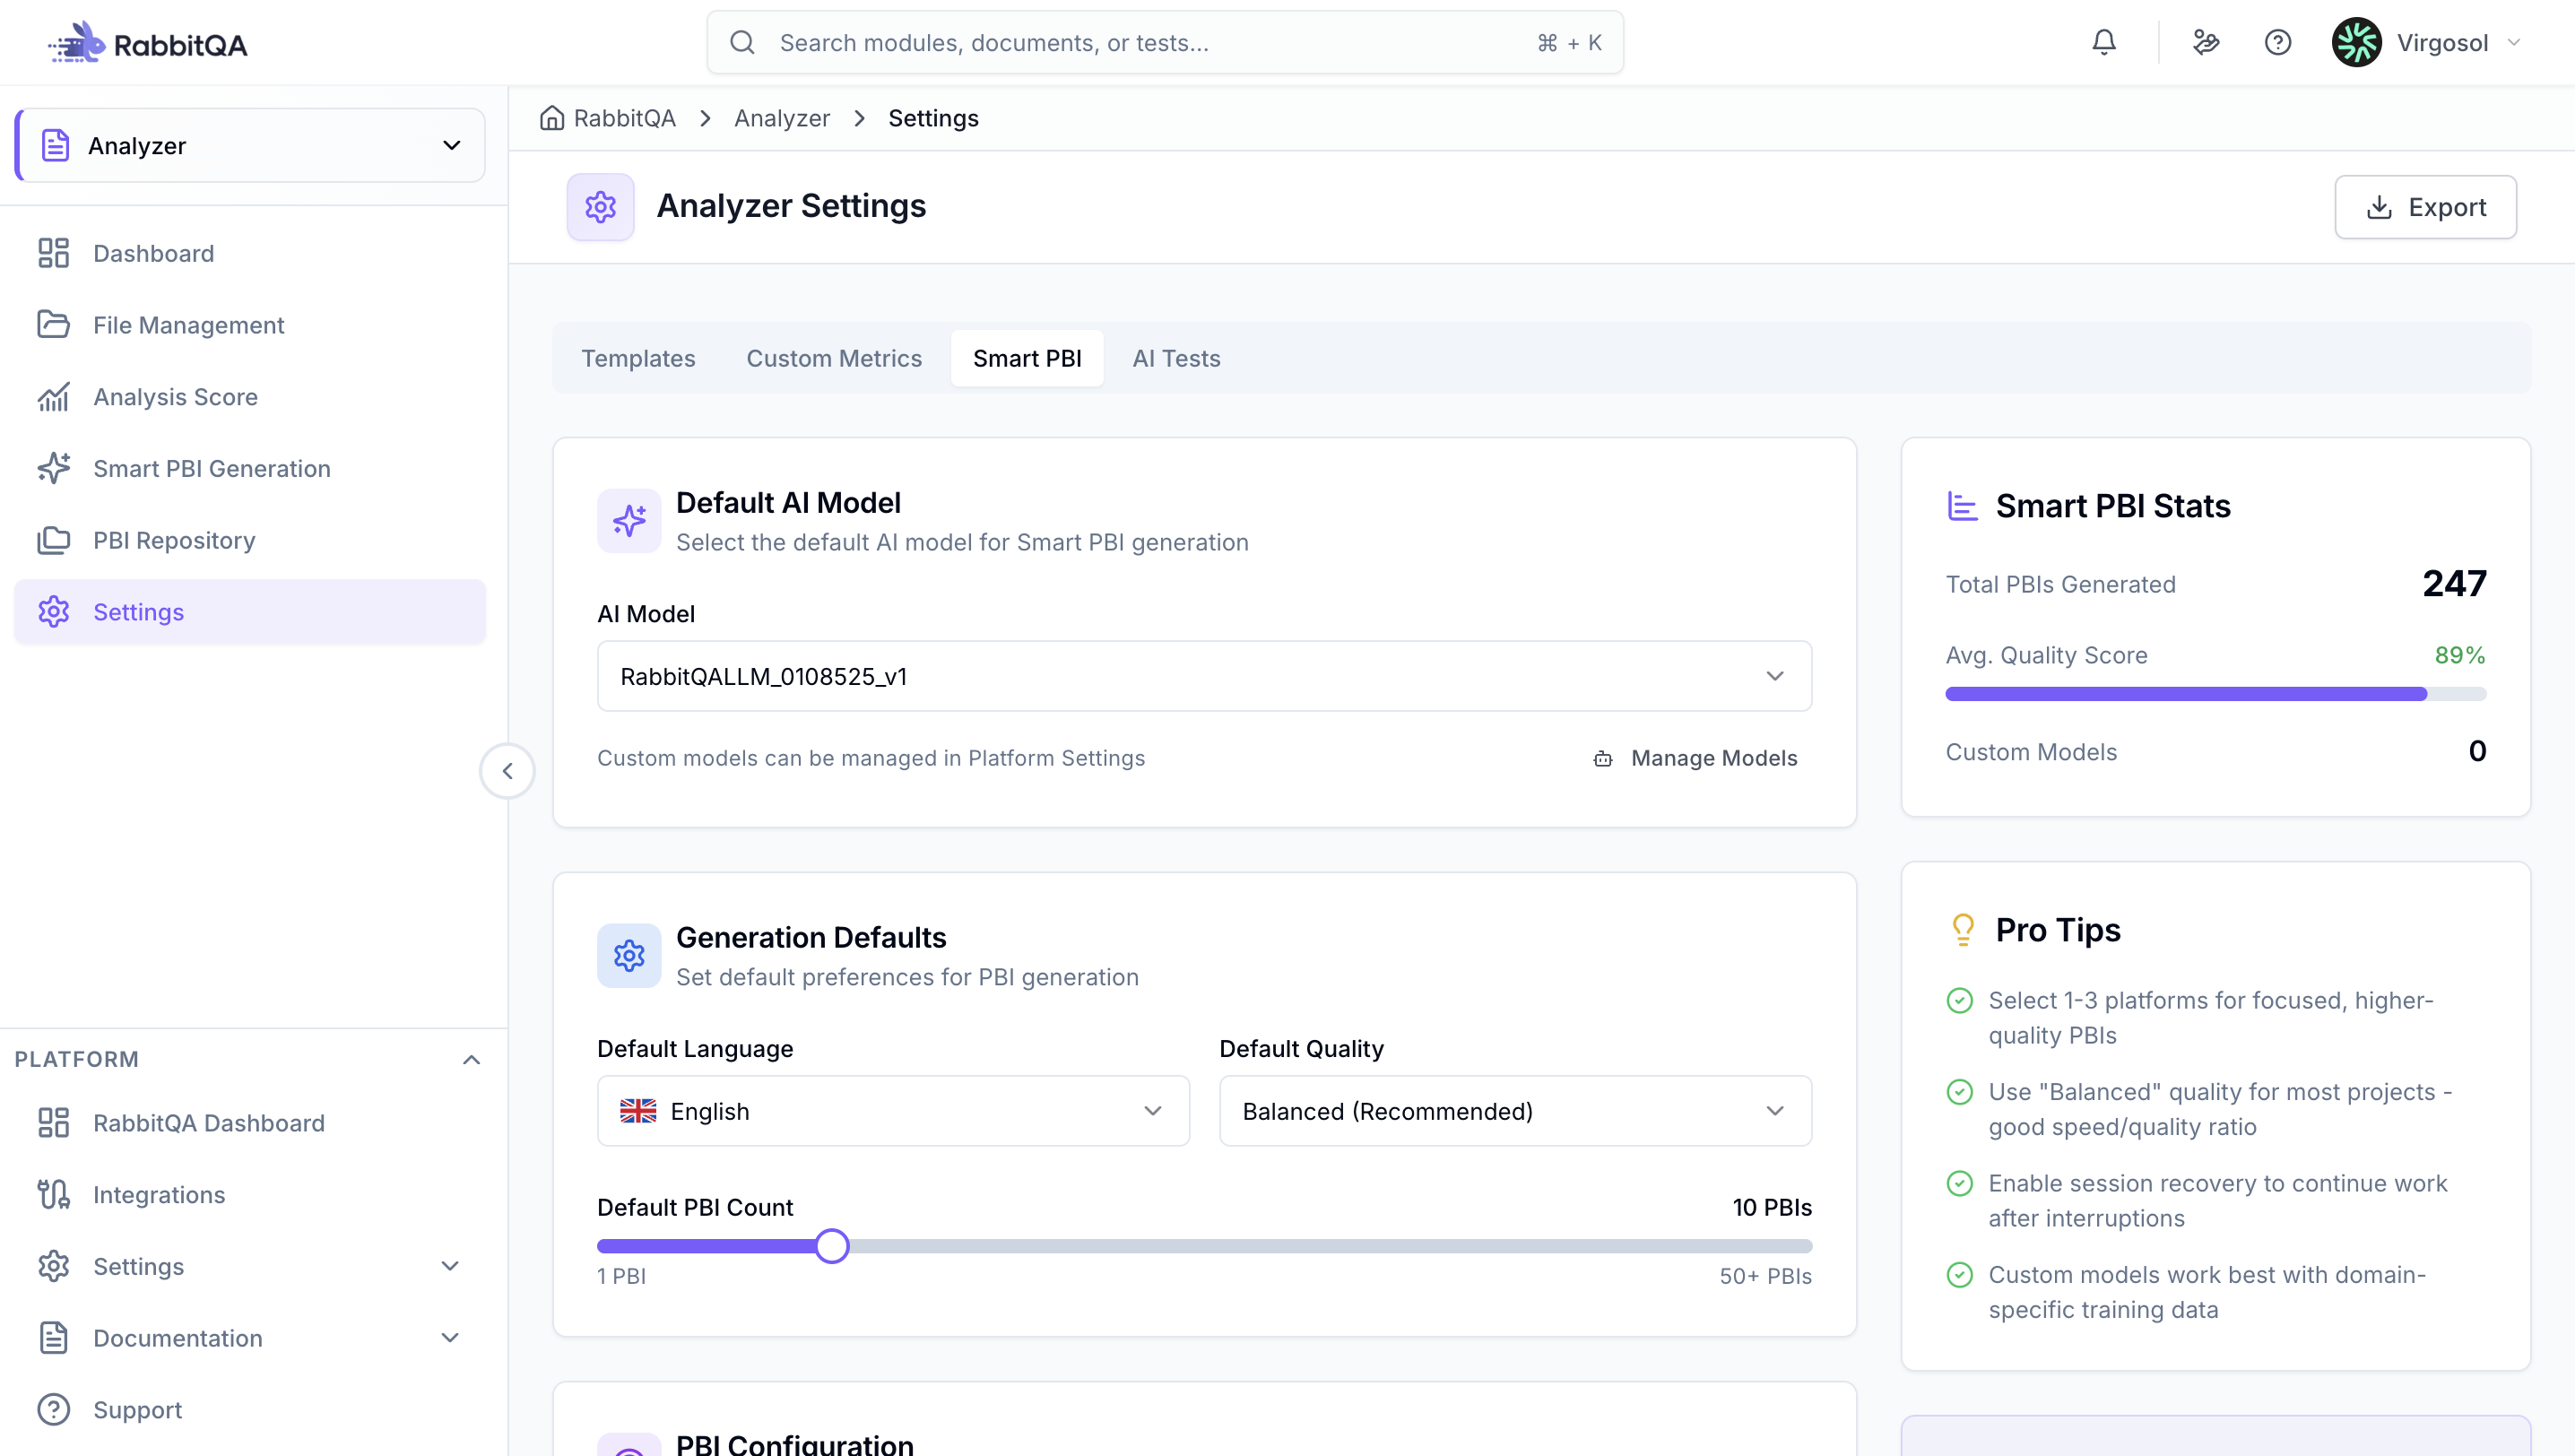Click the search magnifier icon
This screenshot has height=1456, width=2575.
tap(742, 42)
